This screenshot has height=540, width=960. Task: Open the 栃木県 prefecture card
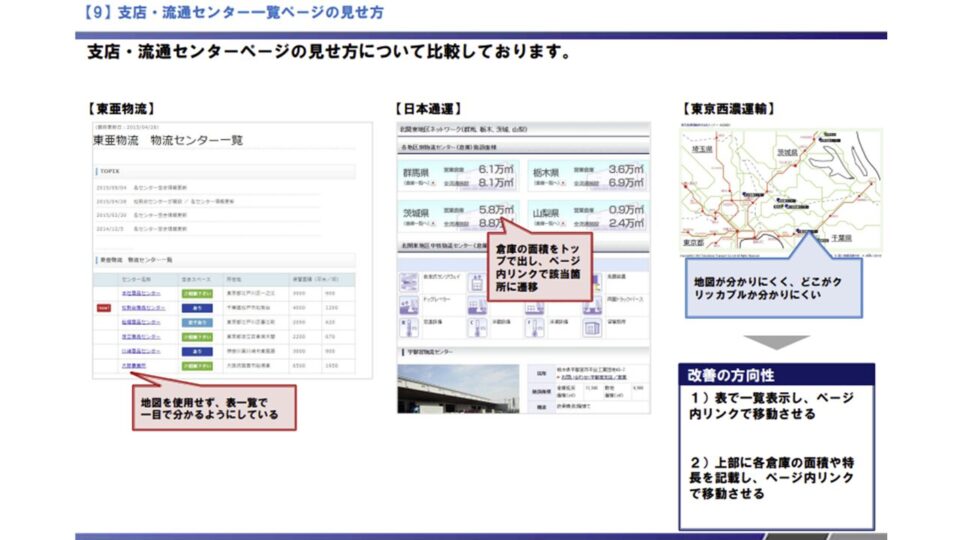(588, 176)
